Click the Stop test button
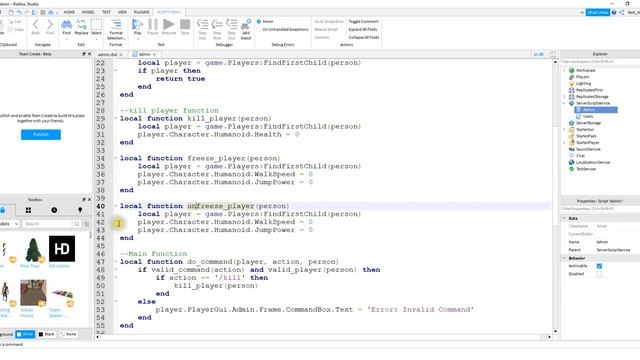The width and height of the screenshot is (640, 360). [x=185, y=25]
